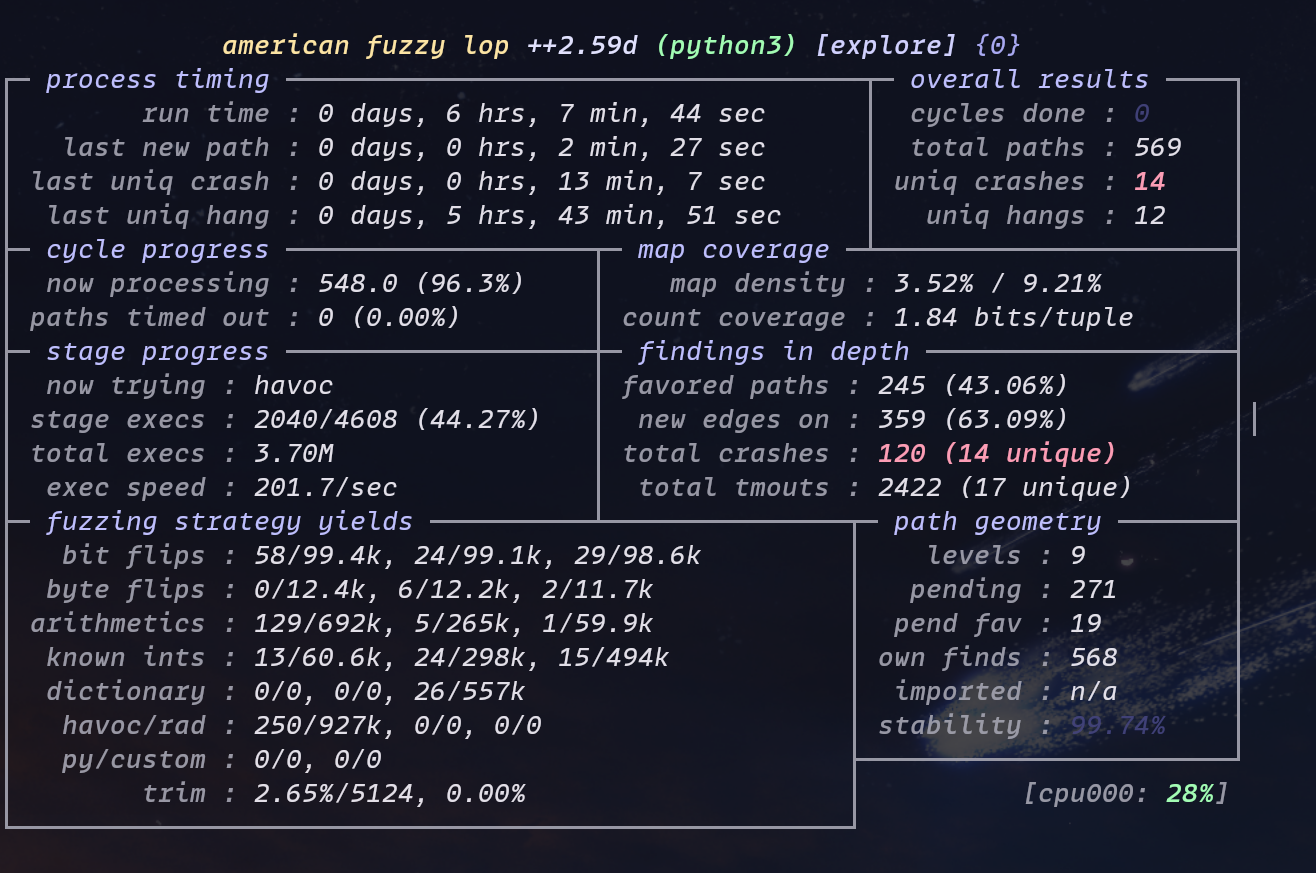Click the "american fuzzy lop" title text
The height and width of the screenshot is (873, 1316).
click(x=365, y=46)
